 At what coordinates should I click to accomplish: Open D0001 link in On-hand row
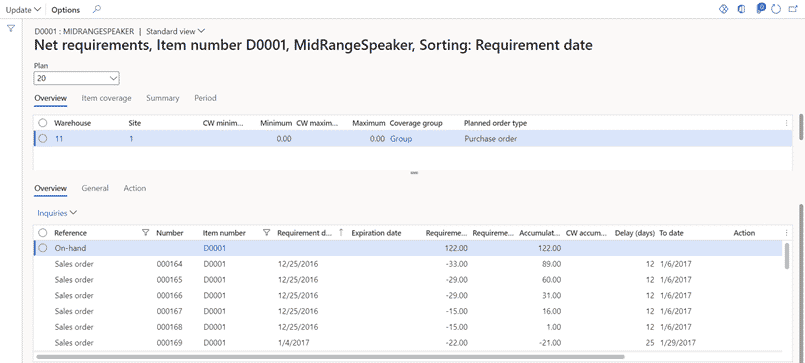pyautogui.click(x=215, y=248)
